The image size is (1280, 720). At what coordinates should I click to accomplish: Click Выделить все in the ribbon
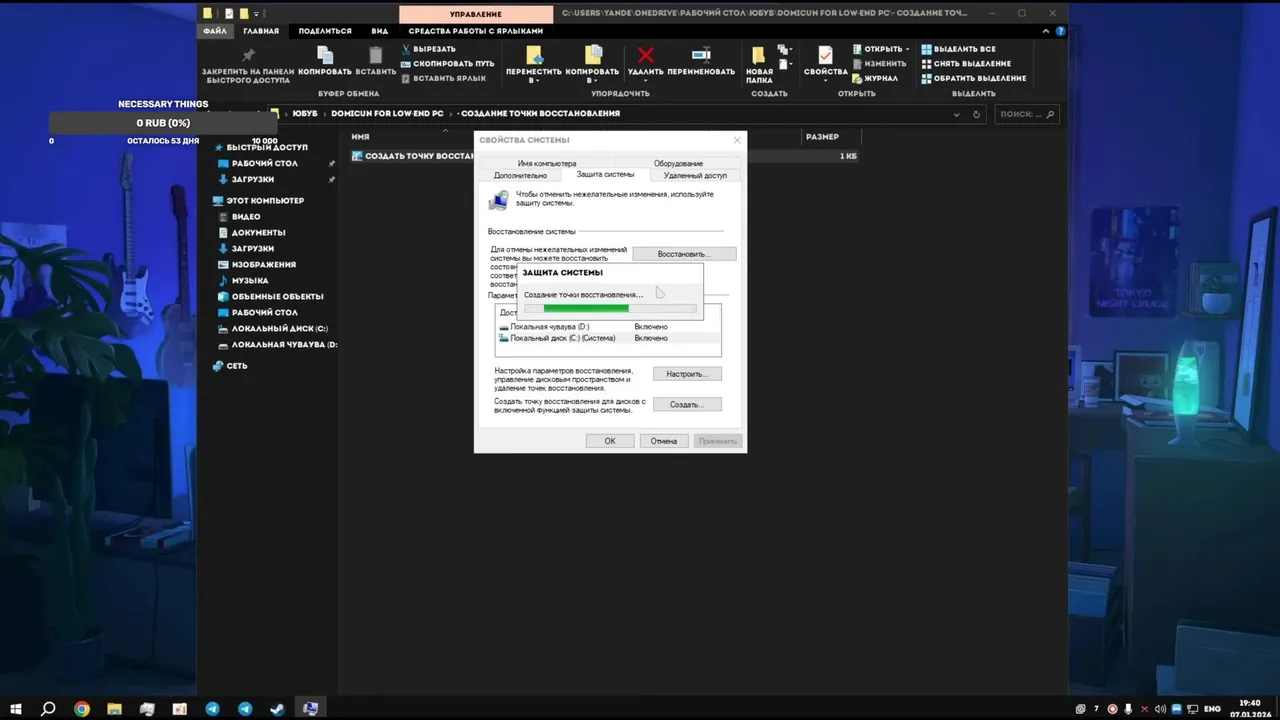click(959, 49)
